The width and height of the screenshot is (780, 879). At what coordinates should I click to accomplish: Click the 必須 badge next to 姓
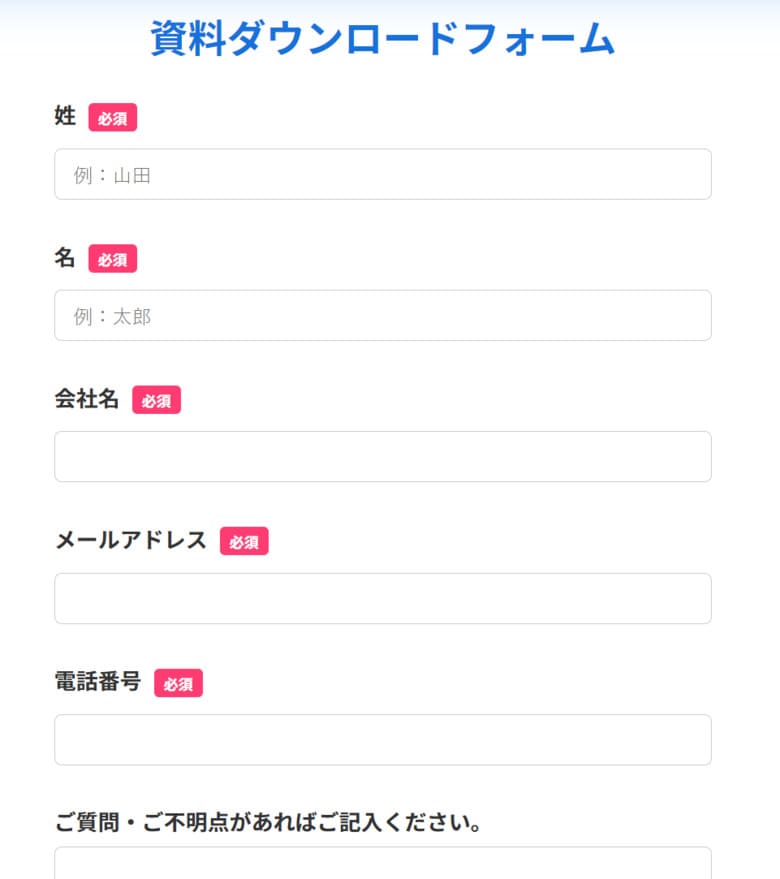click(x=113, y=117)
